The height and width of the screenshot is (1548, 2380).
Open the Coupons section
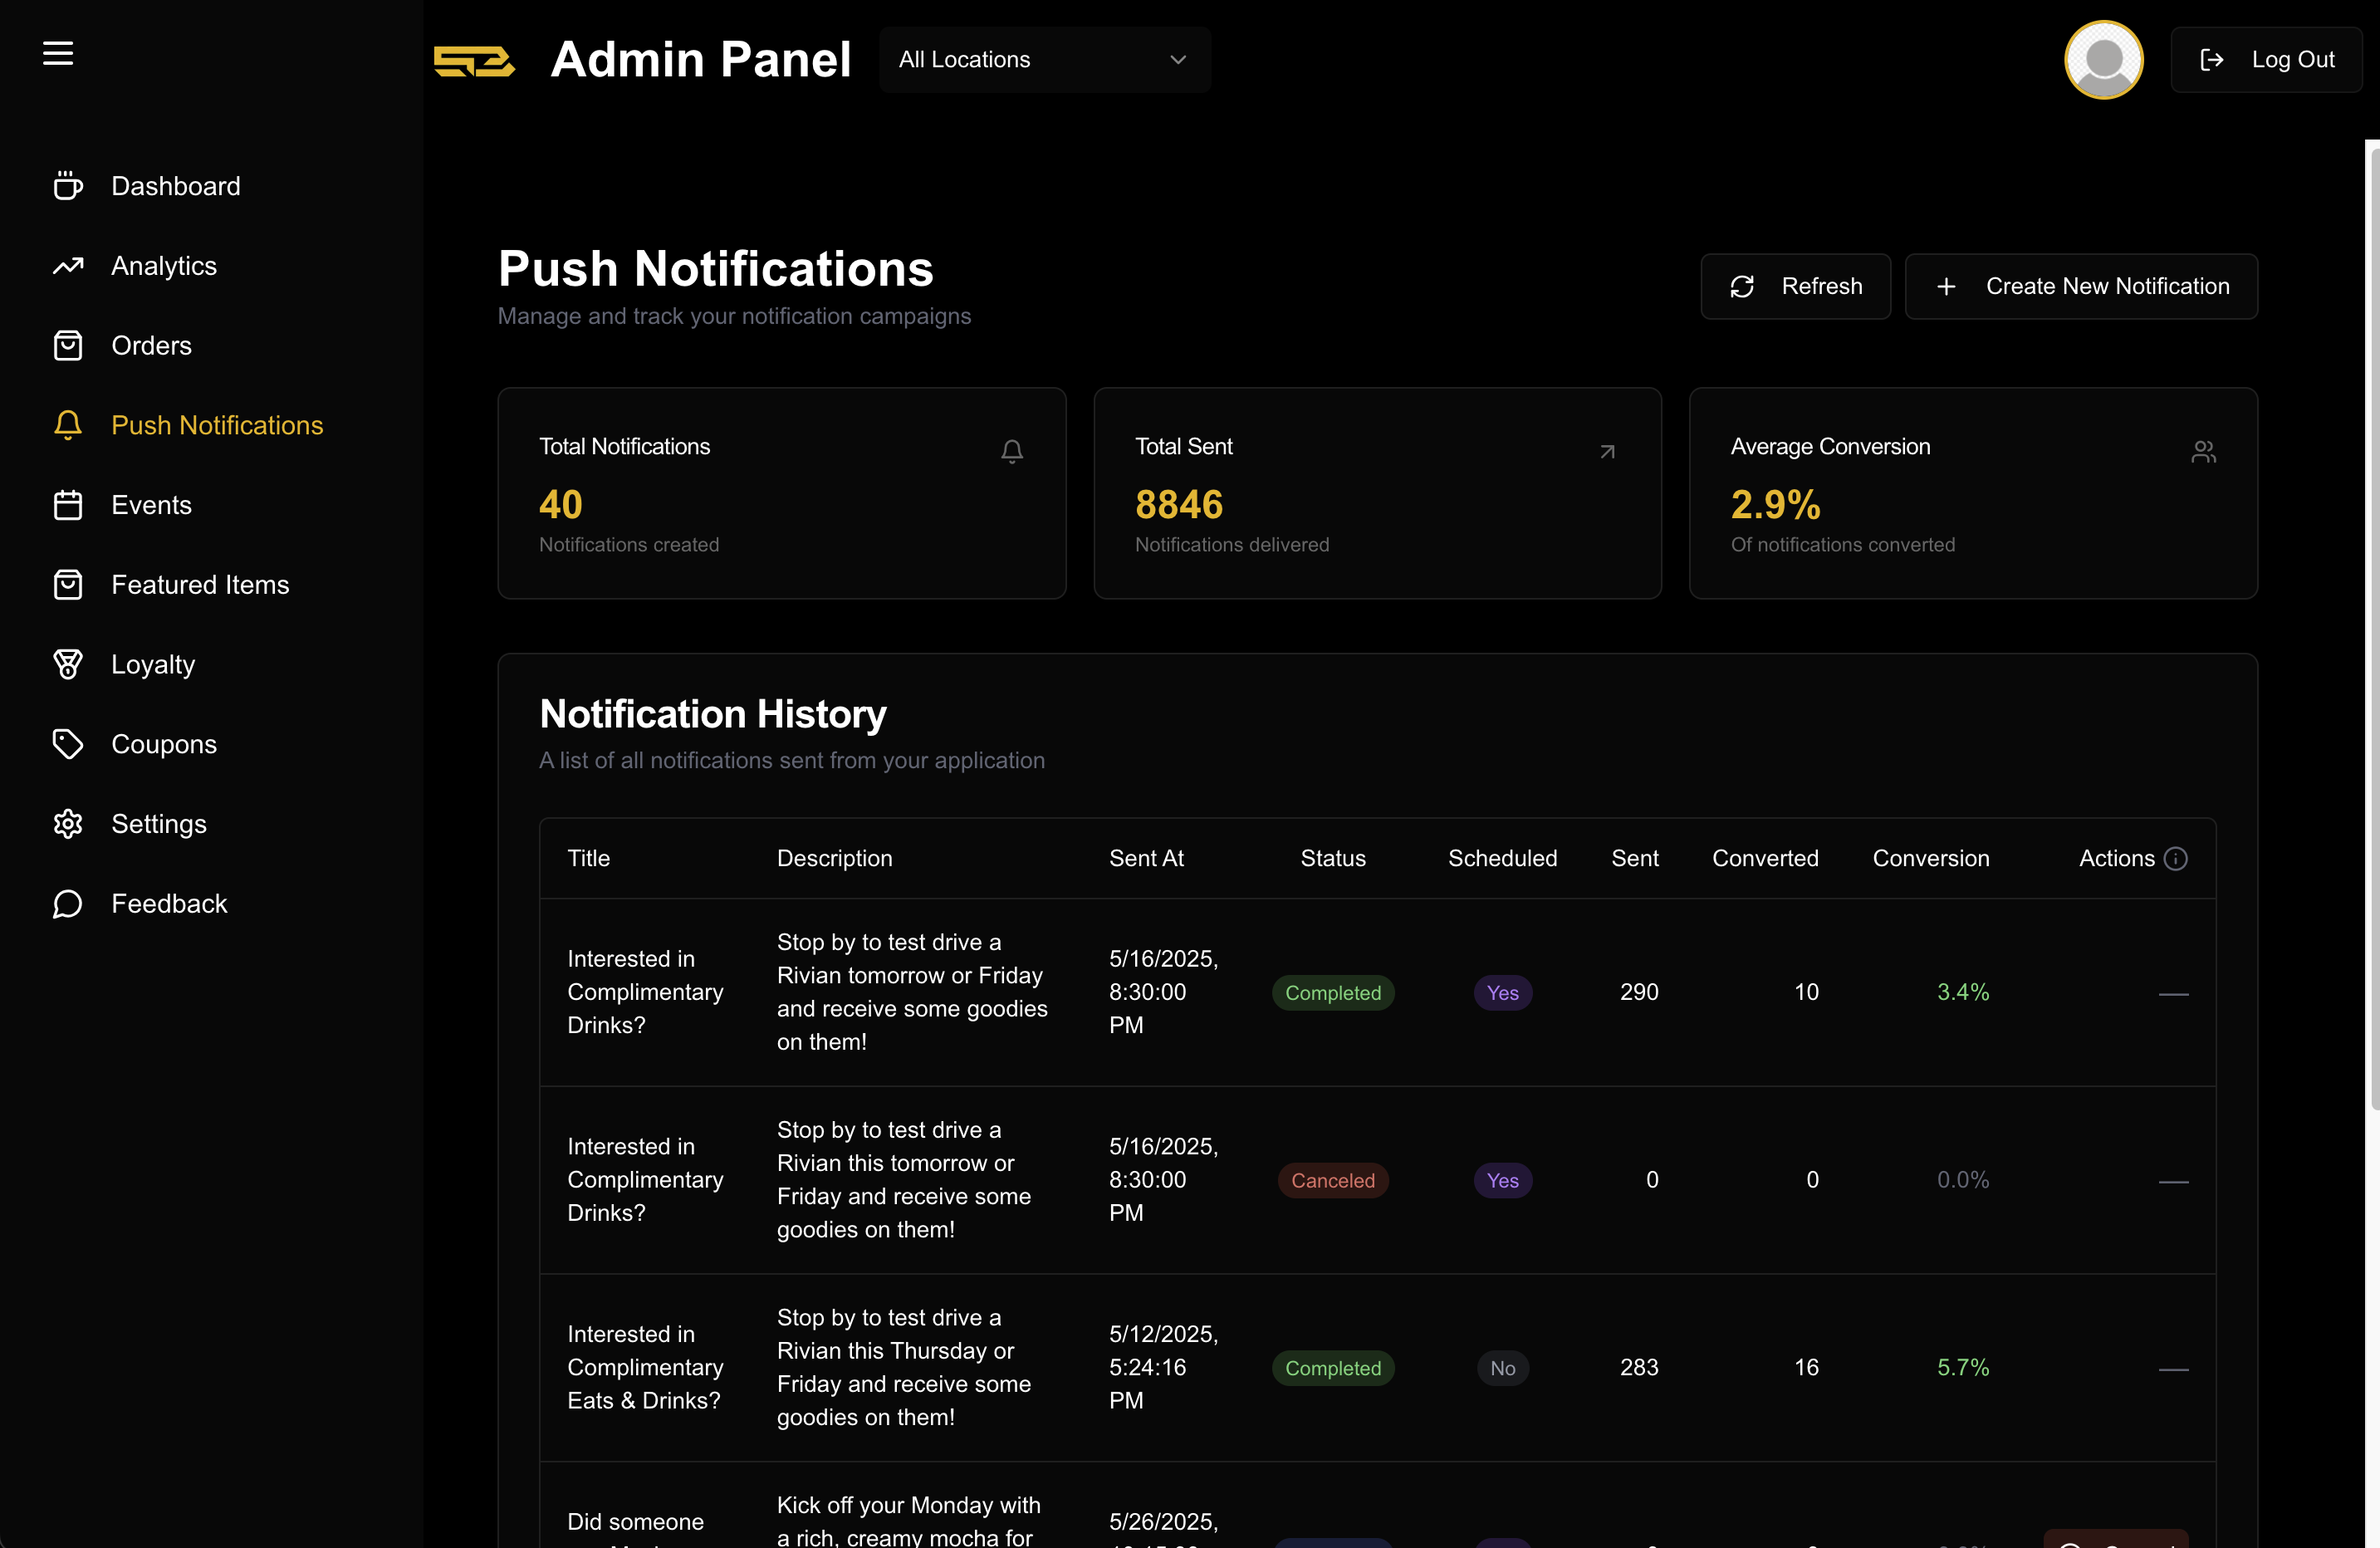(x=135, y=744)
